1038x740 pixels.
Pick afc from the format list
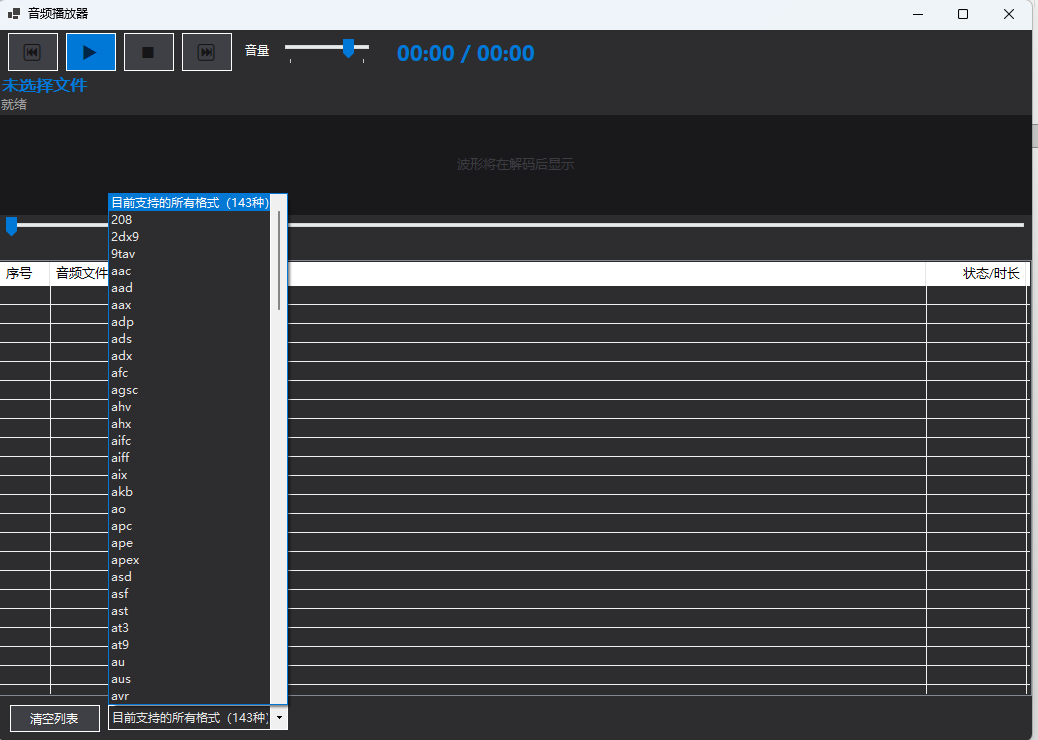189,373
